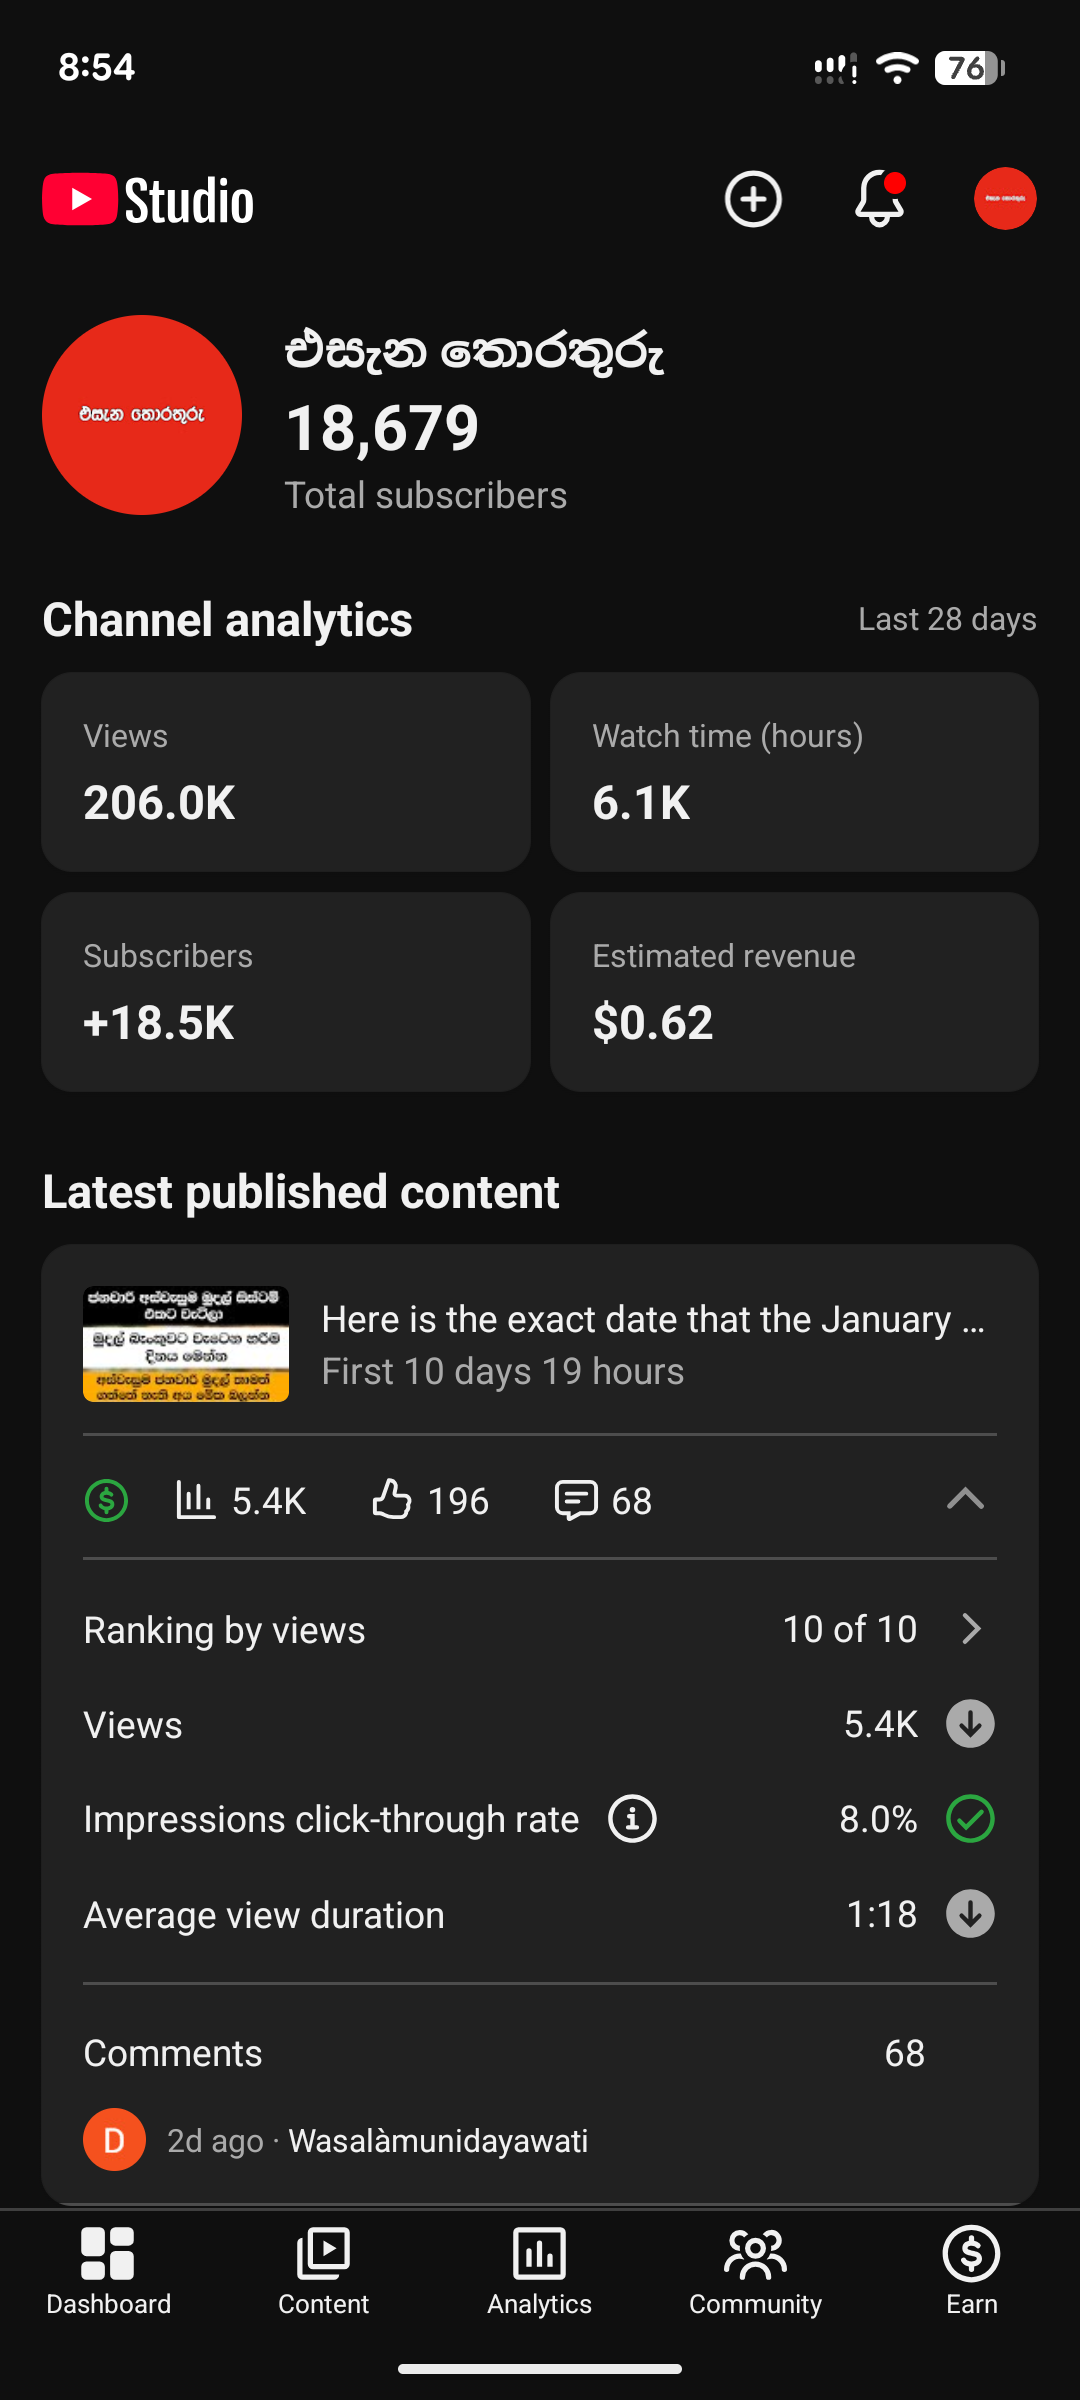
Task: Open the Views analytics card
Action: point(286,771)
